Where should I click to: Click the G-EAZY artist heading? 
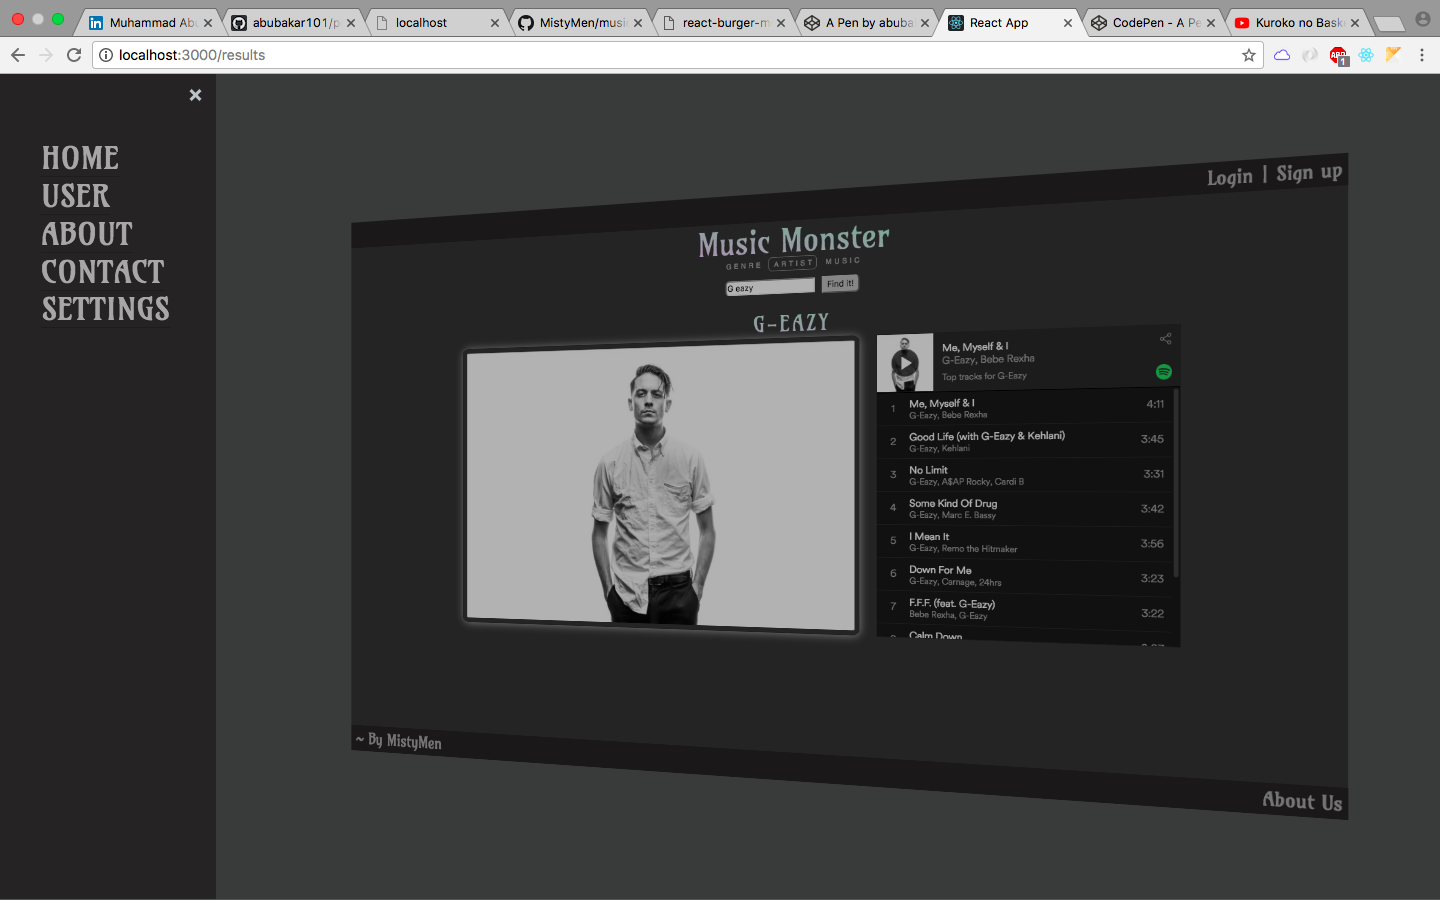pyautogui.click(x=791, y=322)
